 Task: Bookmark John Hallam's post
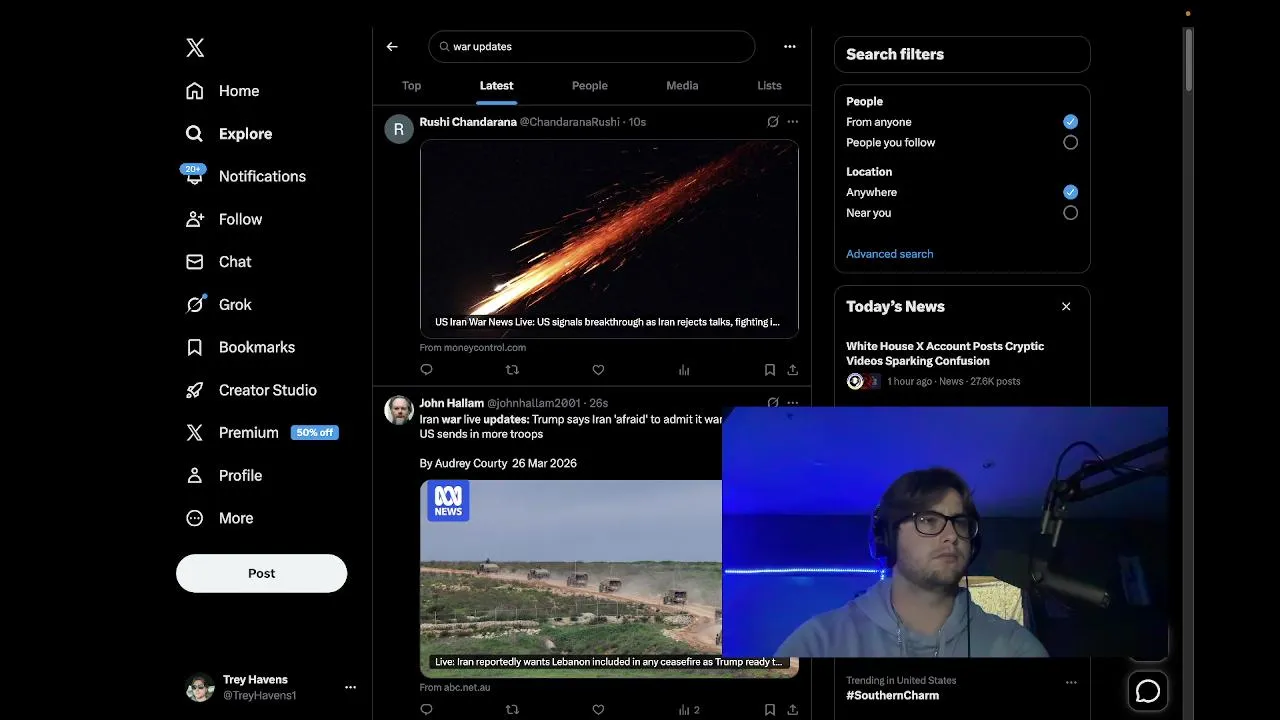(x=770, y=710)
